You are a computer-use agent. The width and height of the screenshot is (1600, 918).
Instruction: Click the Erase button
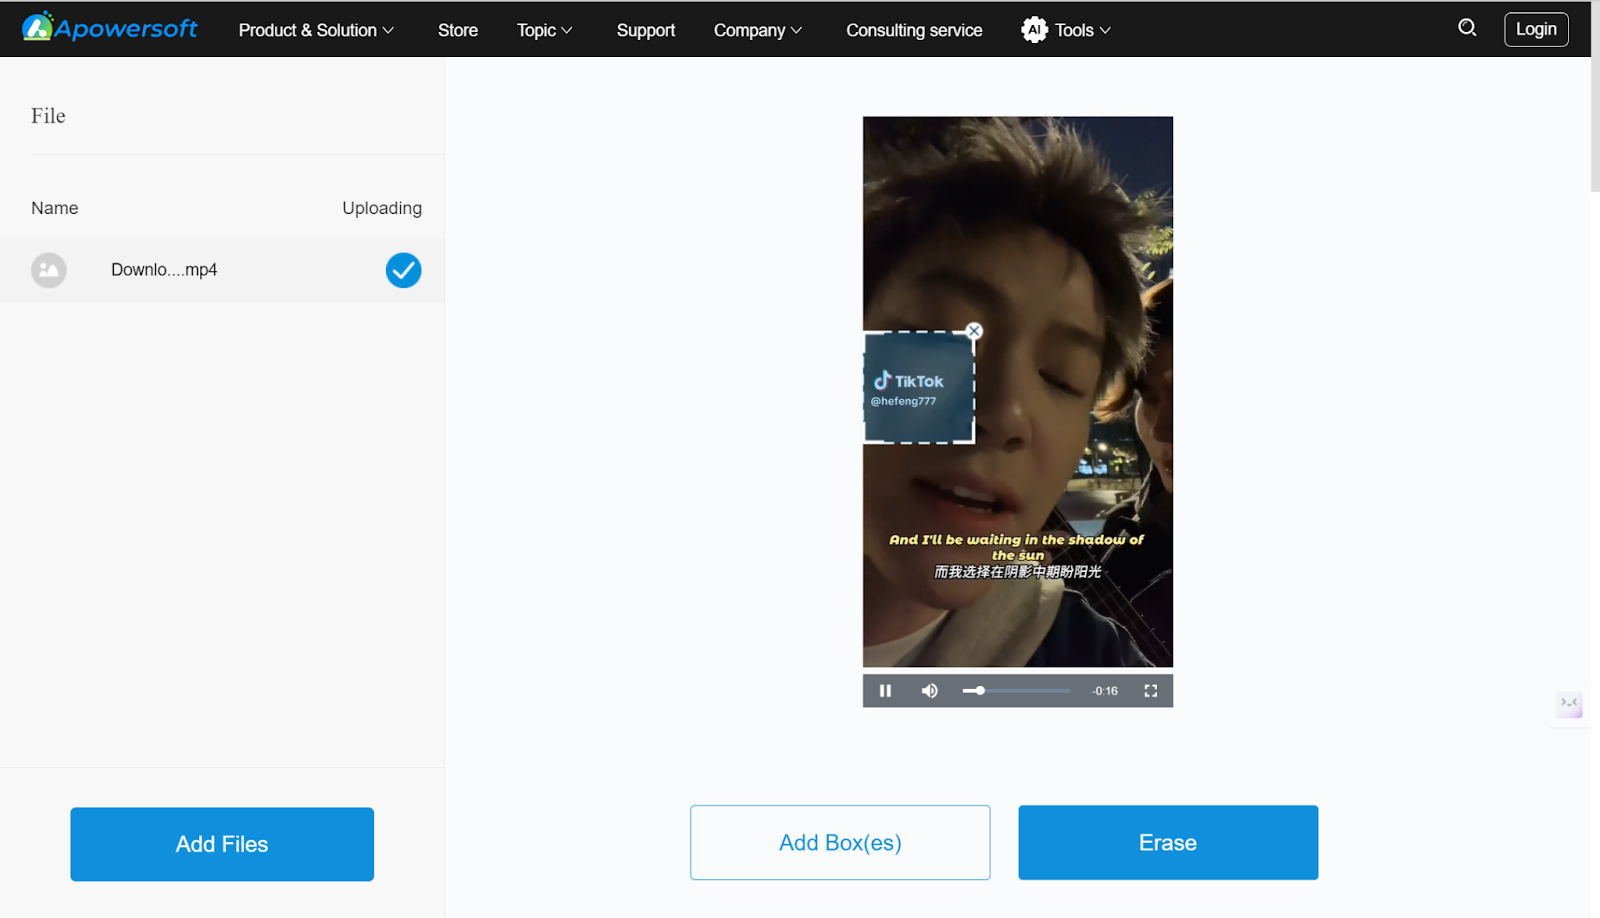[x=1168, y=842]
